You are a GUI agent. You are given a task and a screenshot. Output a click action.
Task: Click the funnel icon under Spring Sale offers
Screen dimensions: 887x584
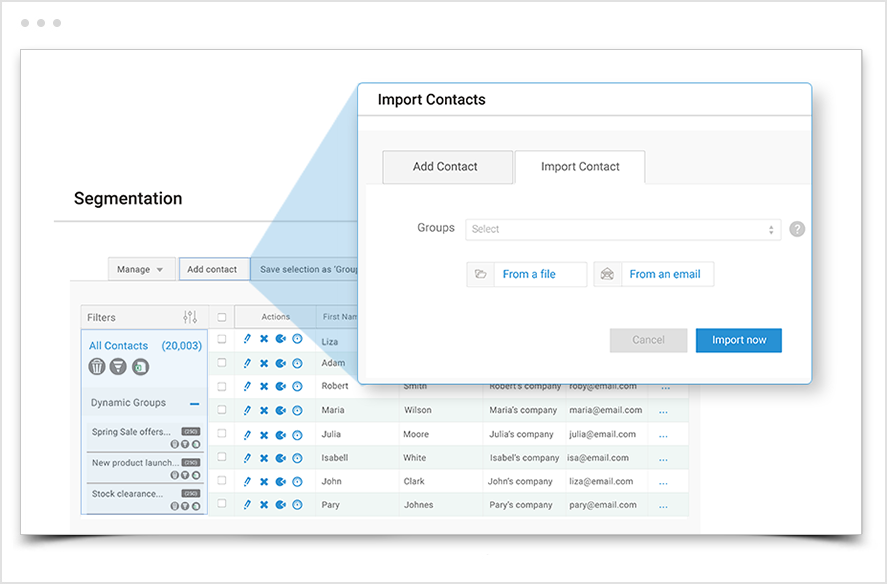(185, 444)
